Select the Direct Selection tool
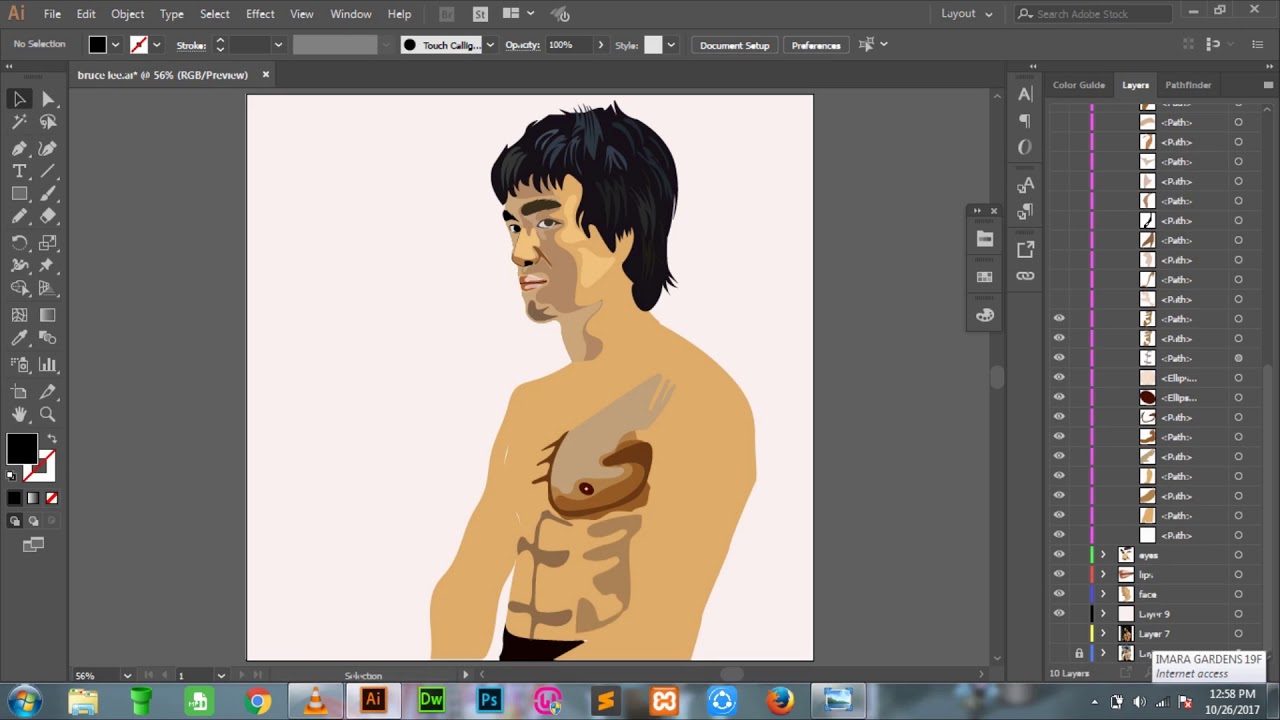1280x720 pixels. 48,98
